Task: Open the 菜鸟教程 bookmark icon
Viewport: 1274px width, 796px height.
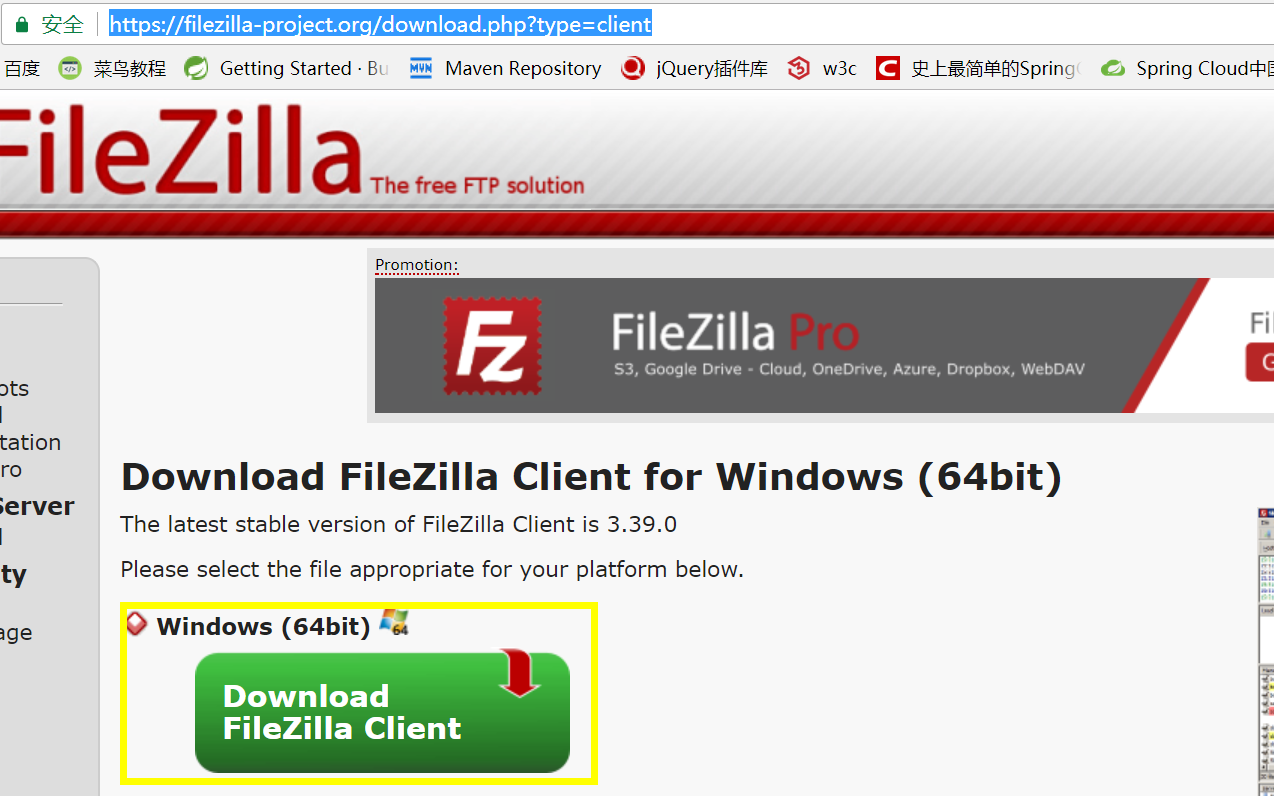Action: (x=70, y=68)
